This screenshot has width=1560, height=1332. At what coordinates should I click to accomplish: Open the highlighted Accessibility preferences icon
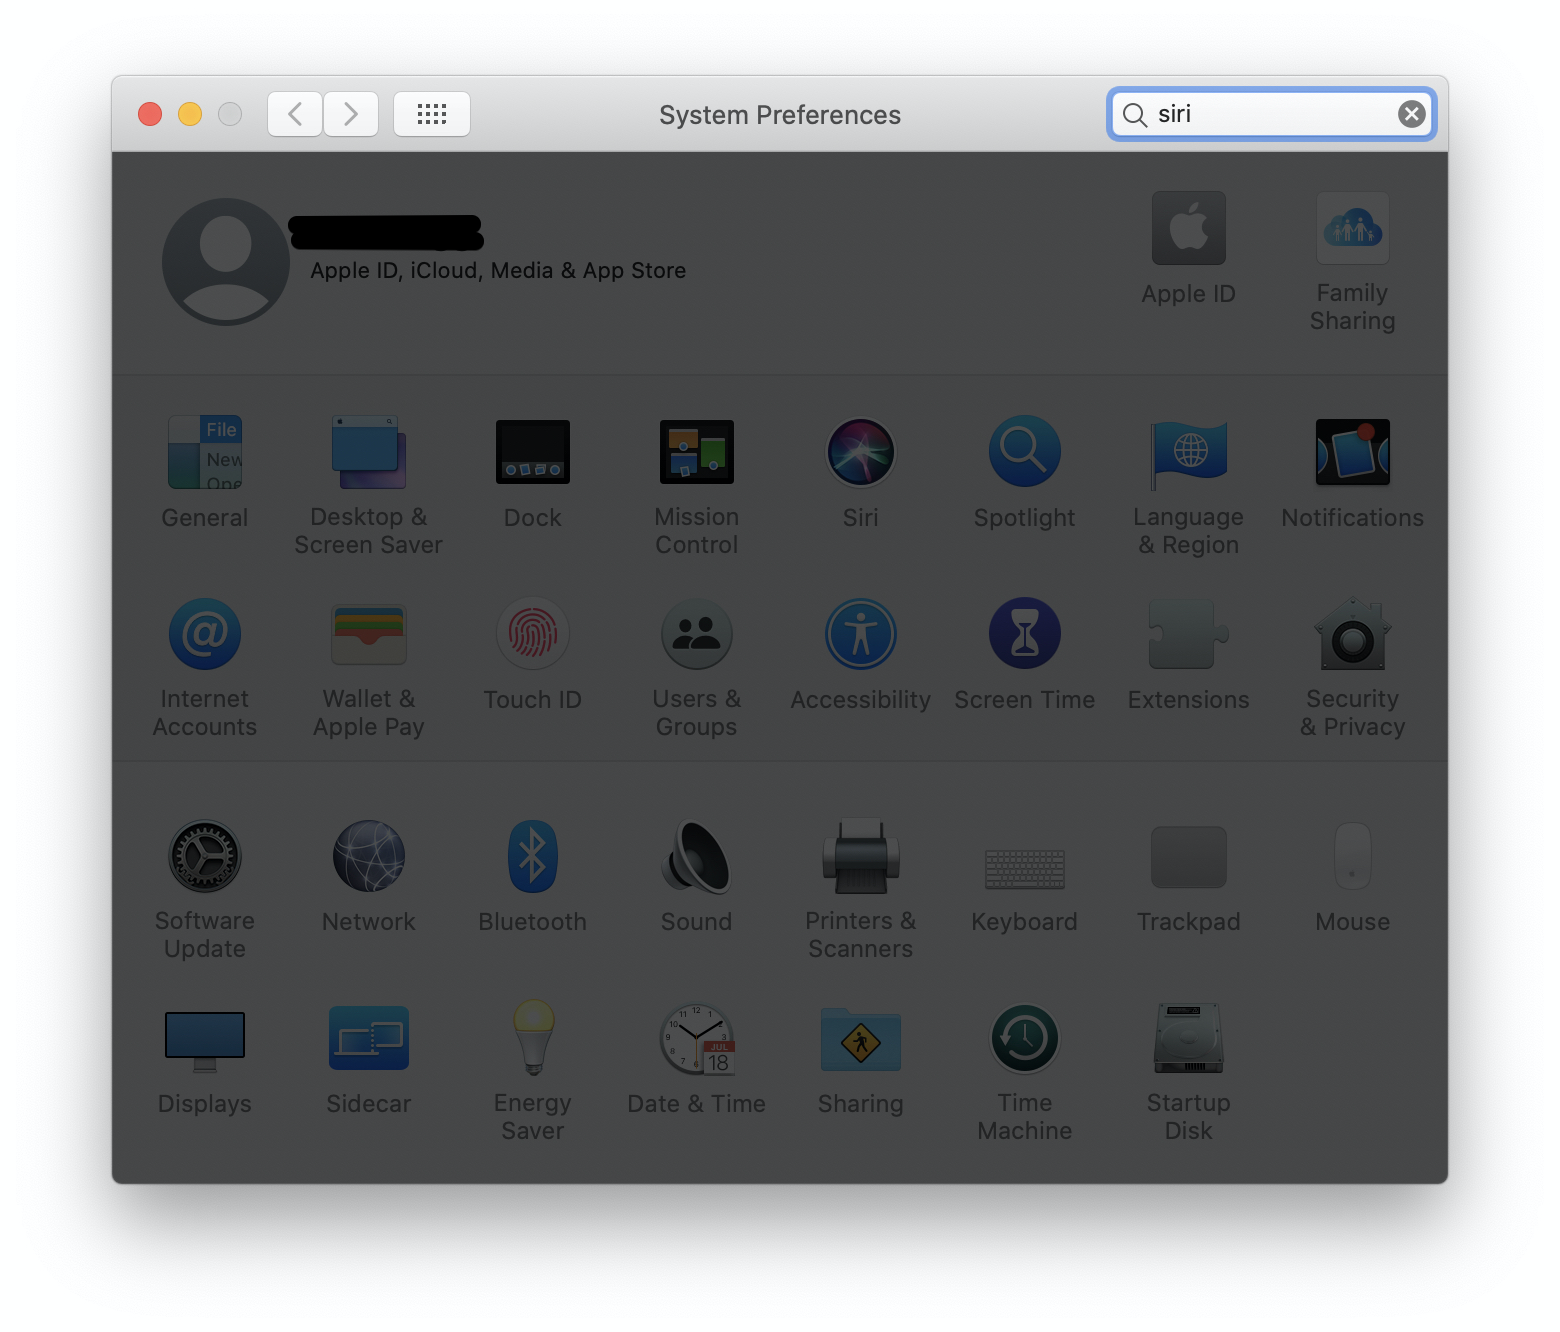861,634
